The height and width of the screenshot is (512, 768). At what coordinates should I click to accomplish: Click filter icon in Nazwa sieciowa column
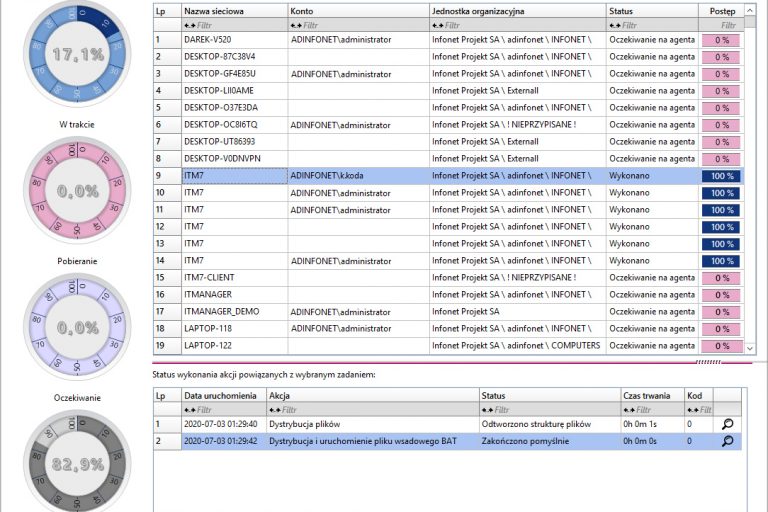click(x=189, y=24)
